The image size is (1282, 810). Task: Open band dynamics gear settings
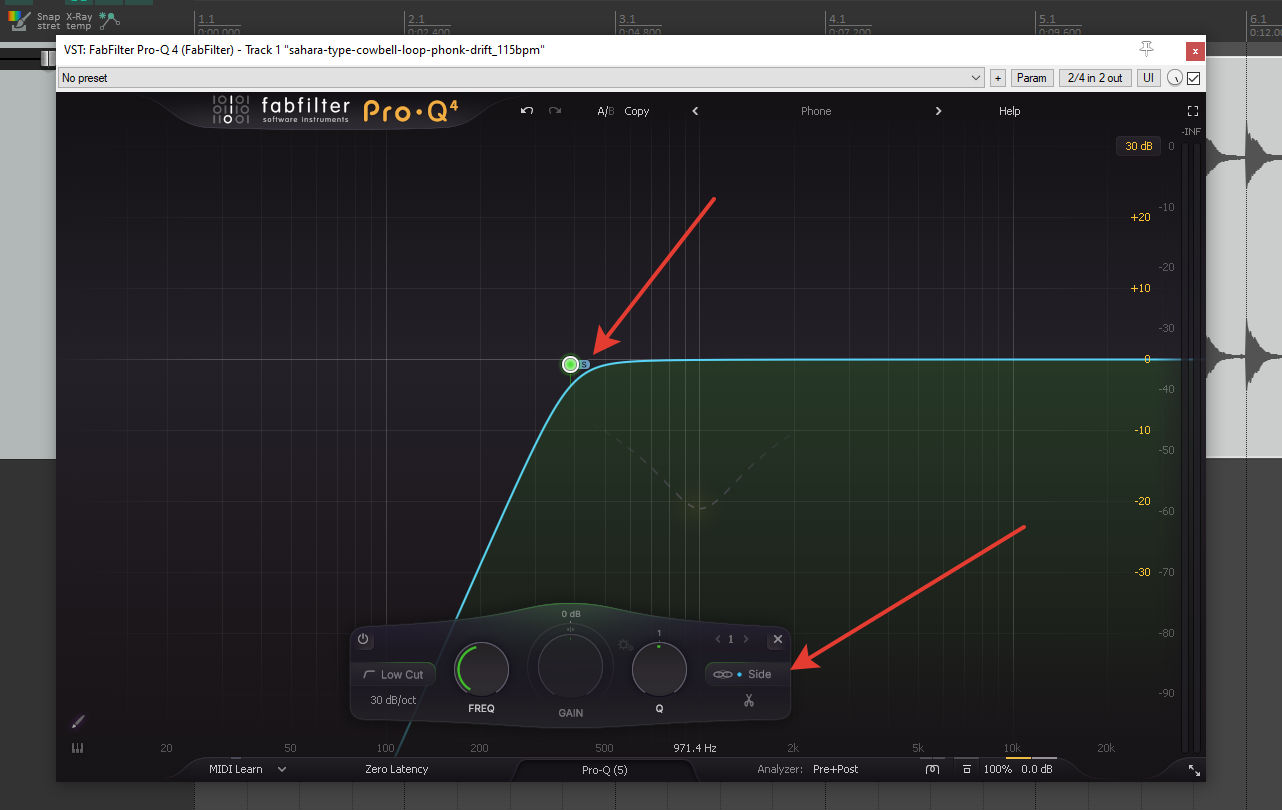tap(626, 645)
